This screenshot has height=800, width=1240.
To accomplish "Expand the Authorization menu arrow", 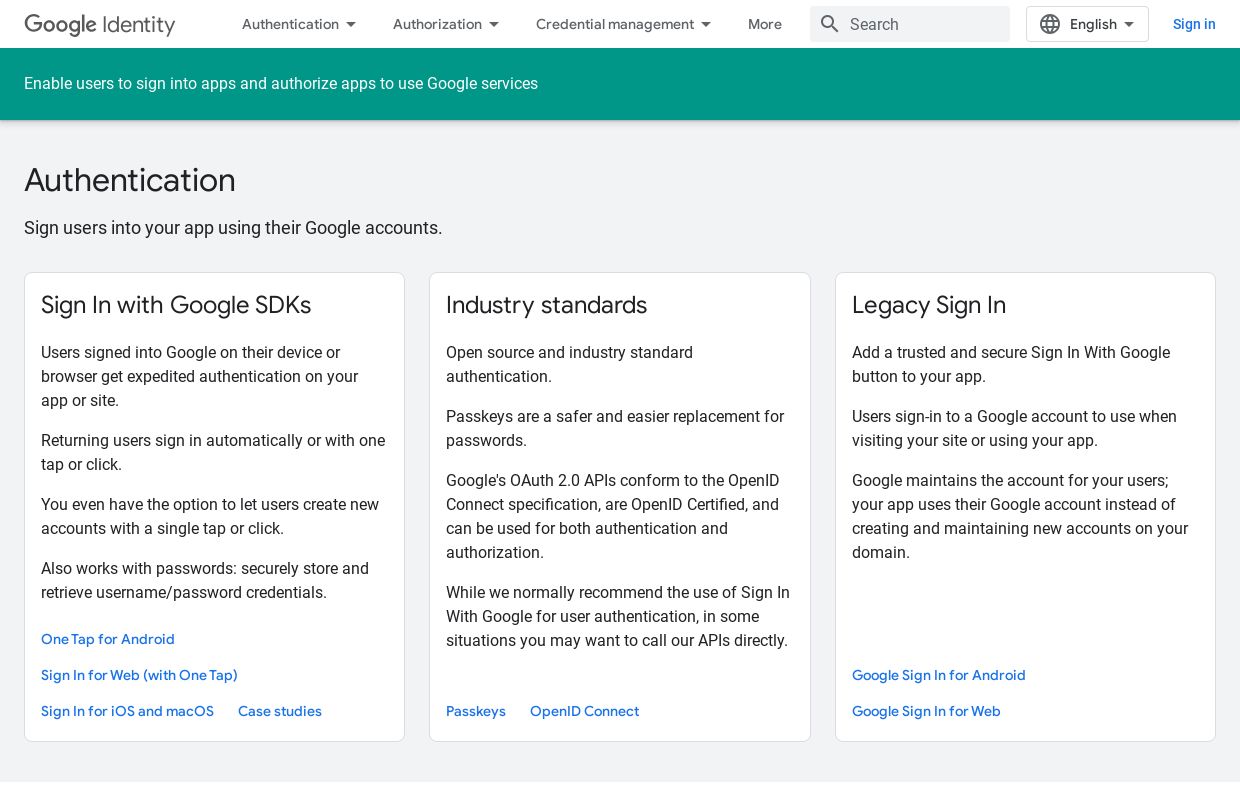I will [494, 24].
